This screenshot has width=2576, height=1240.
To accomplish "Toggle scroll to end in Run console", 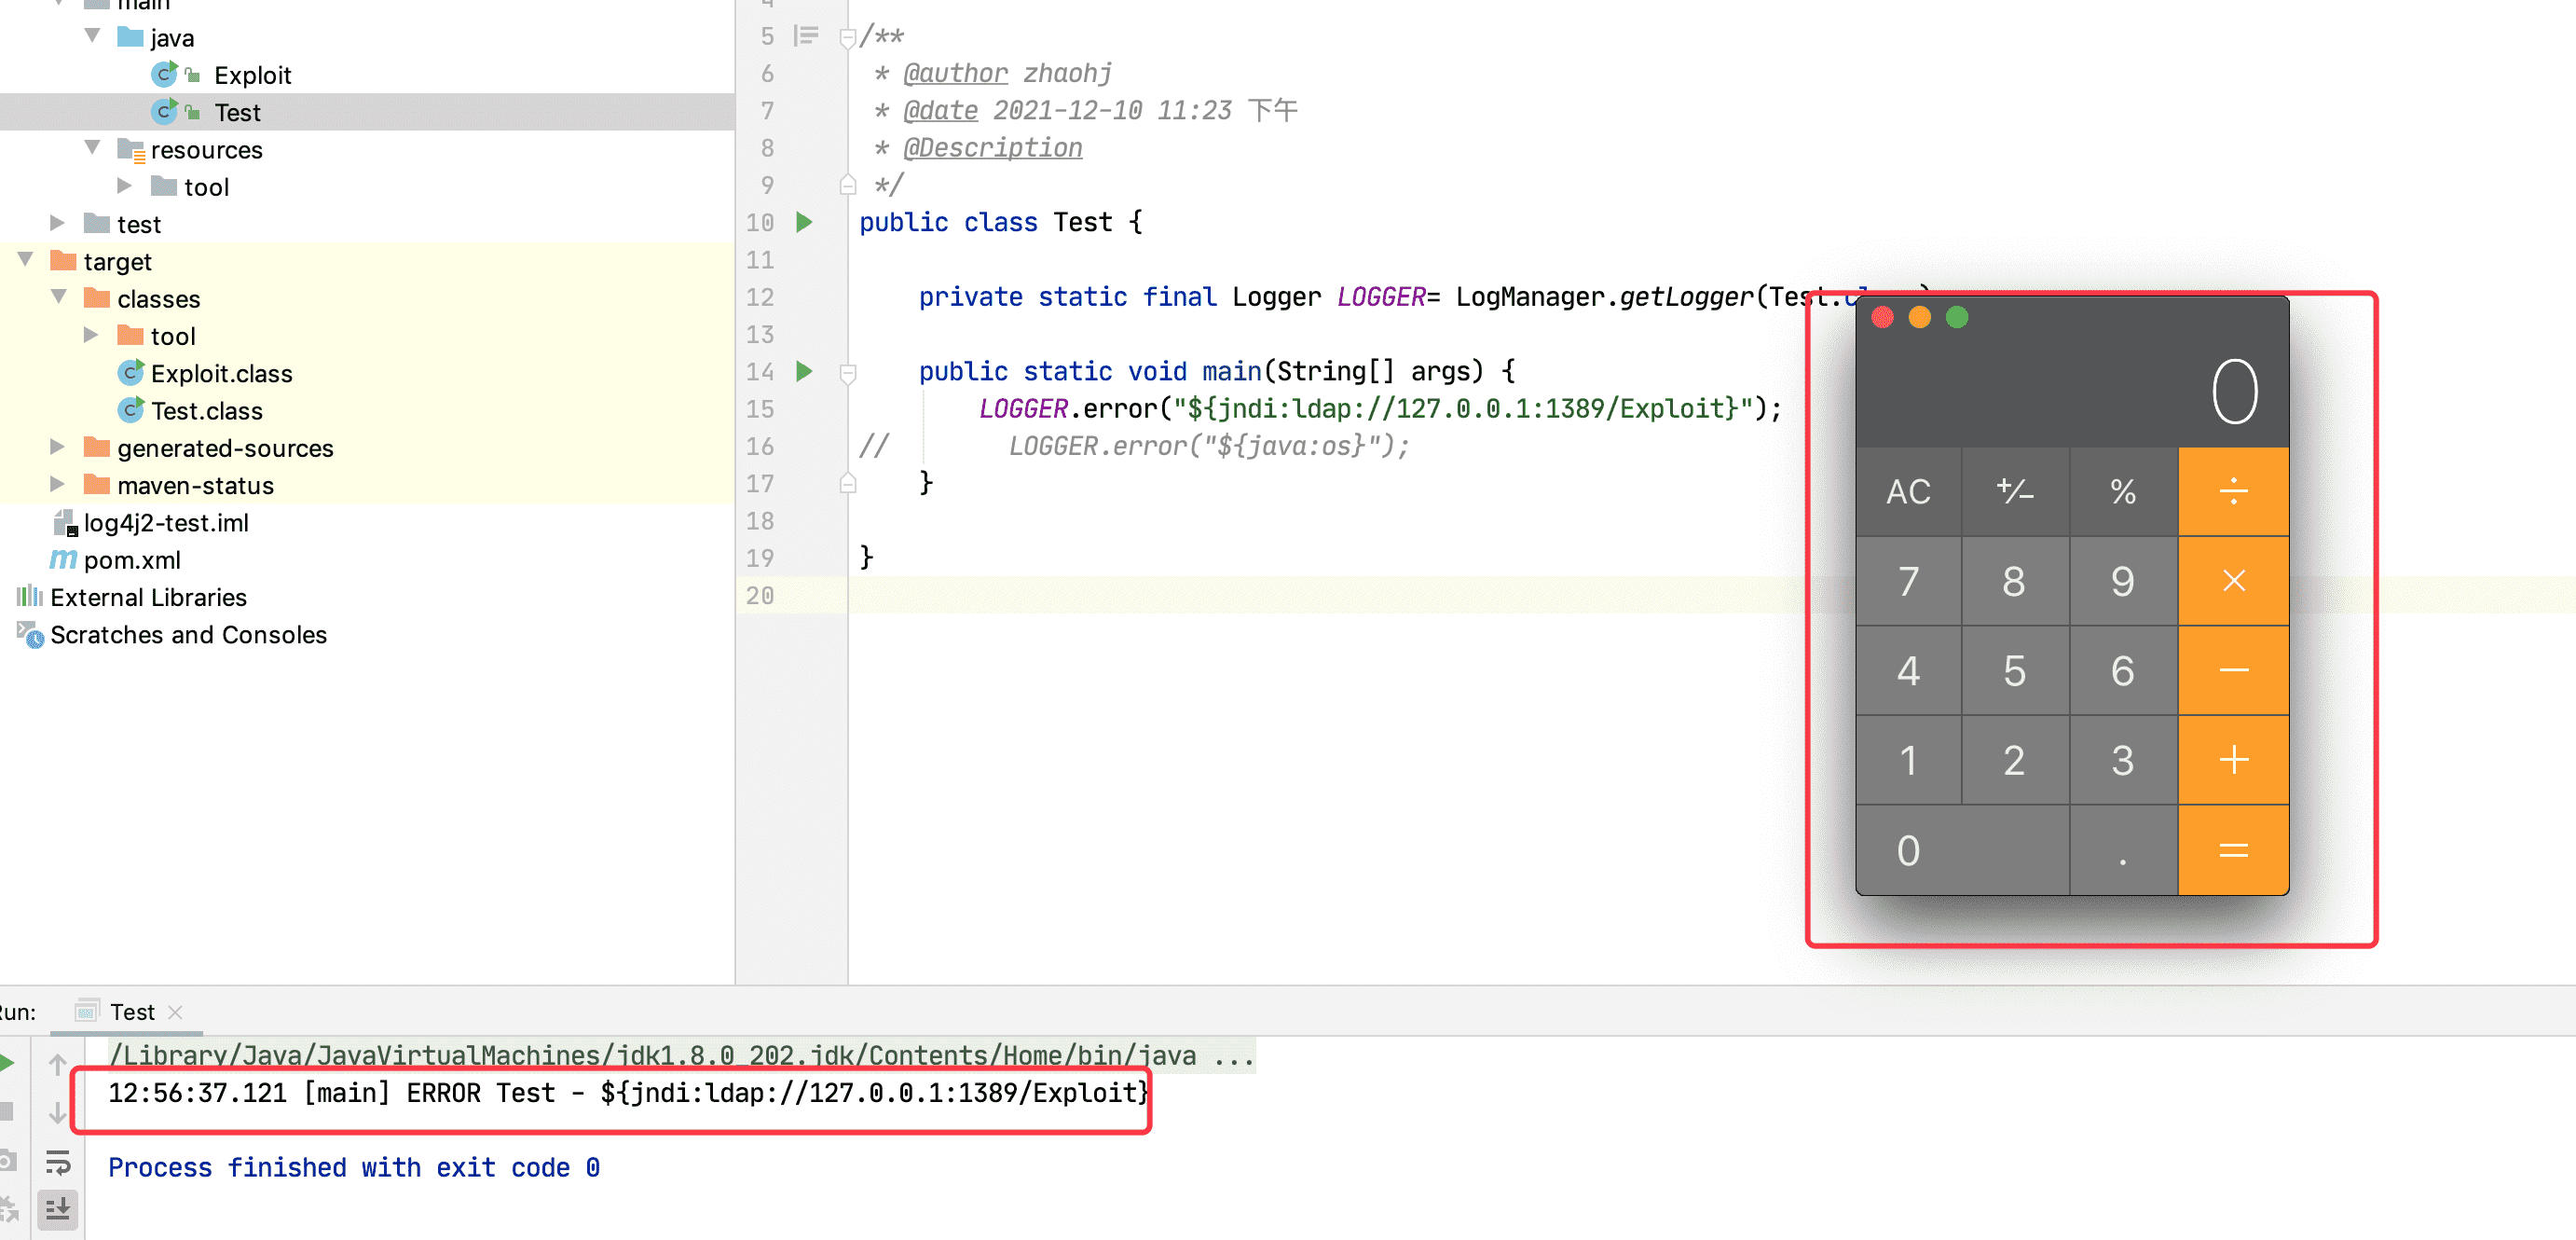I will click(x=58, y=1210).
